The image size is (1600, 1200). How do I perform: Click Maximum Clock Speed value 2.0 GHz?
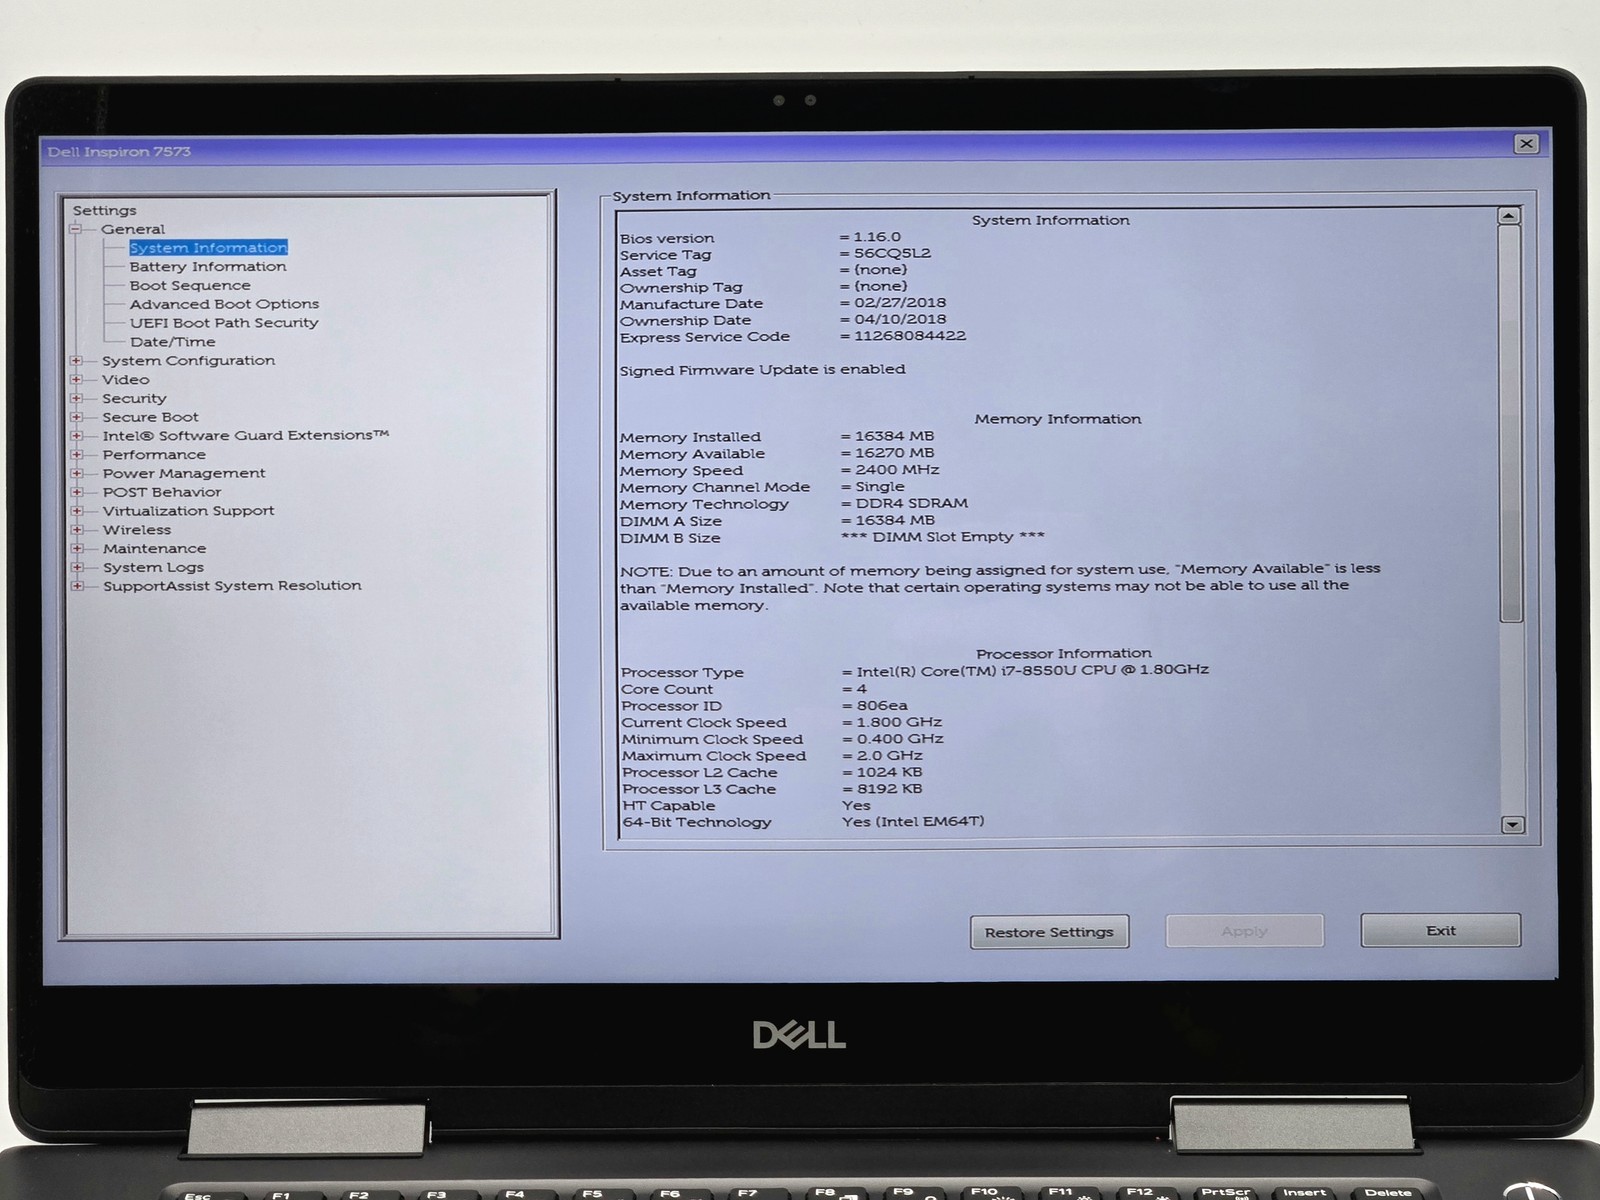pyautogui.click(x=889, y=756)
